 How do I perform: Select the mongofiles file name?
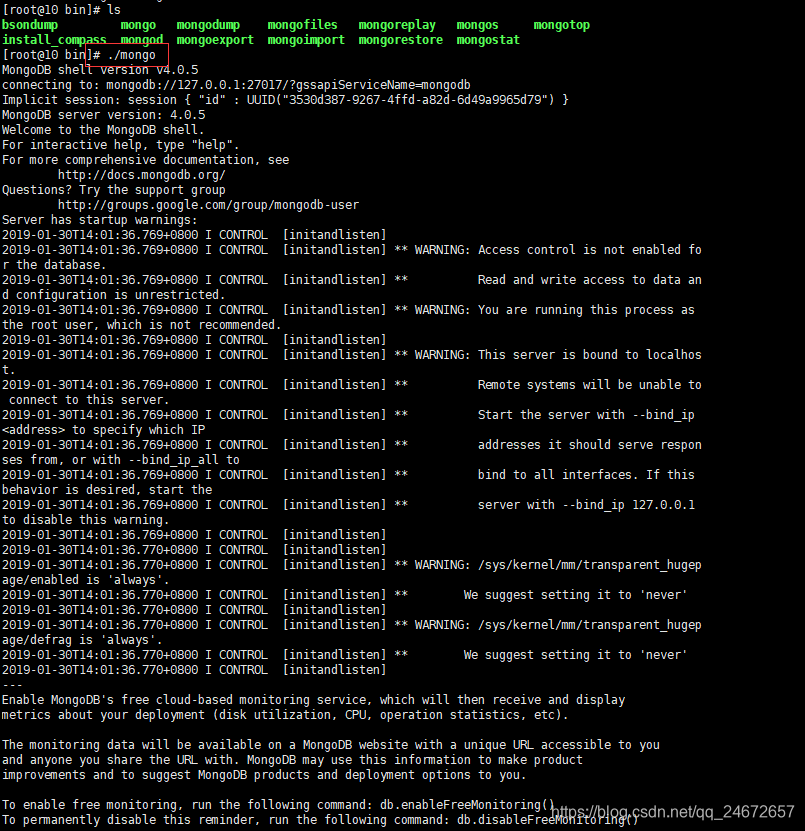click(x=302, y=25)
